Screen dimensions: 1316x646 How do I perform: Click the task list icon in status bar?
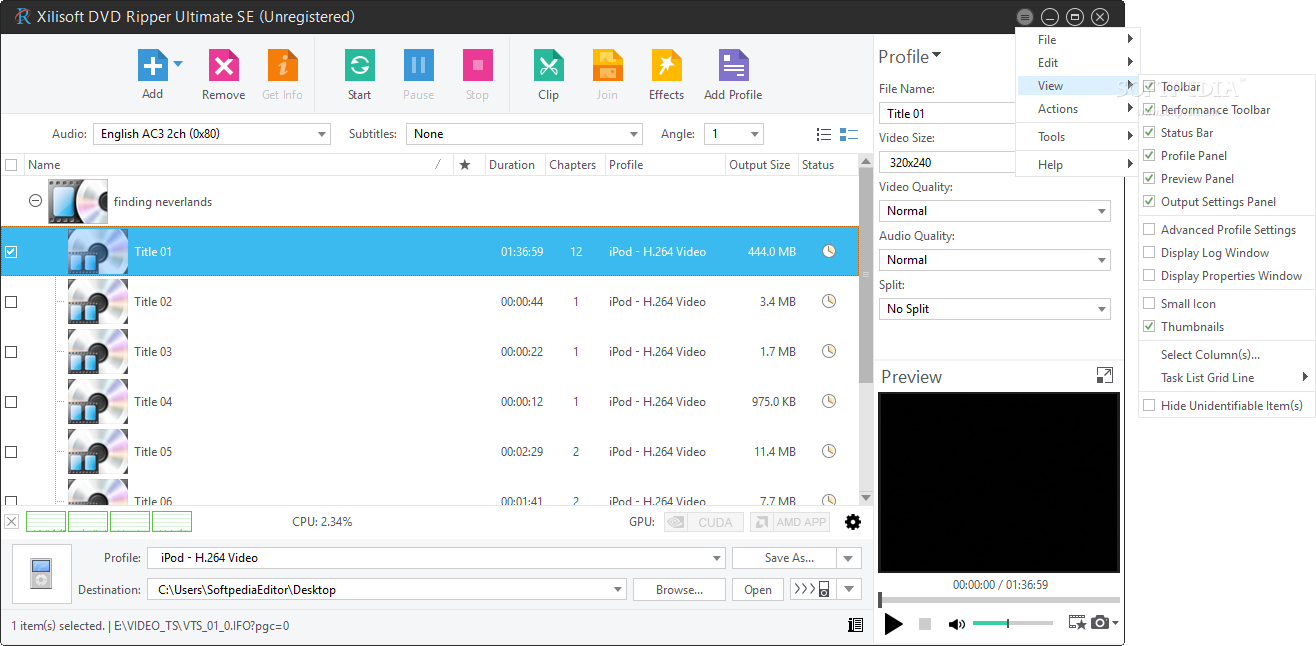coord(855,625)
